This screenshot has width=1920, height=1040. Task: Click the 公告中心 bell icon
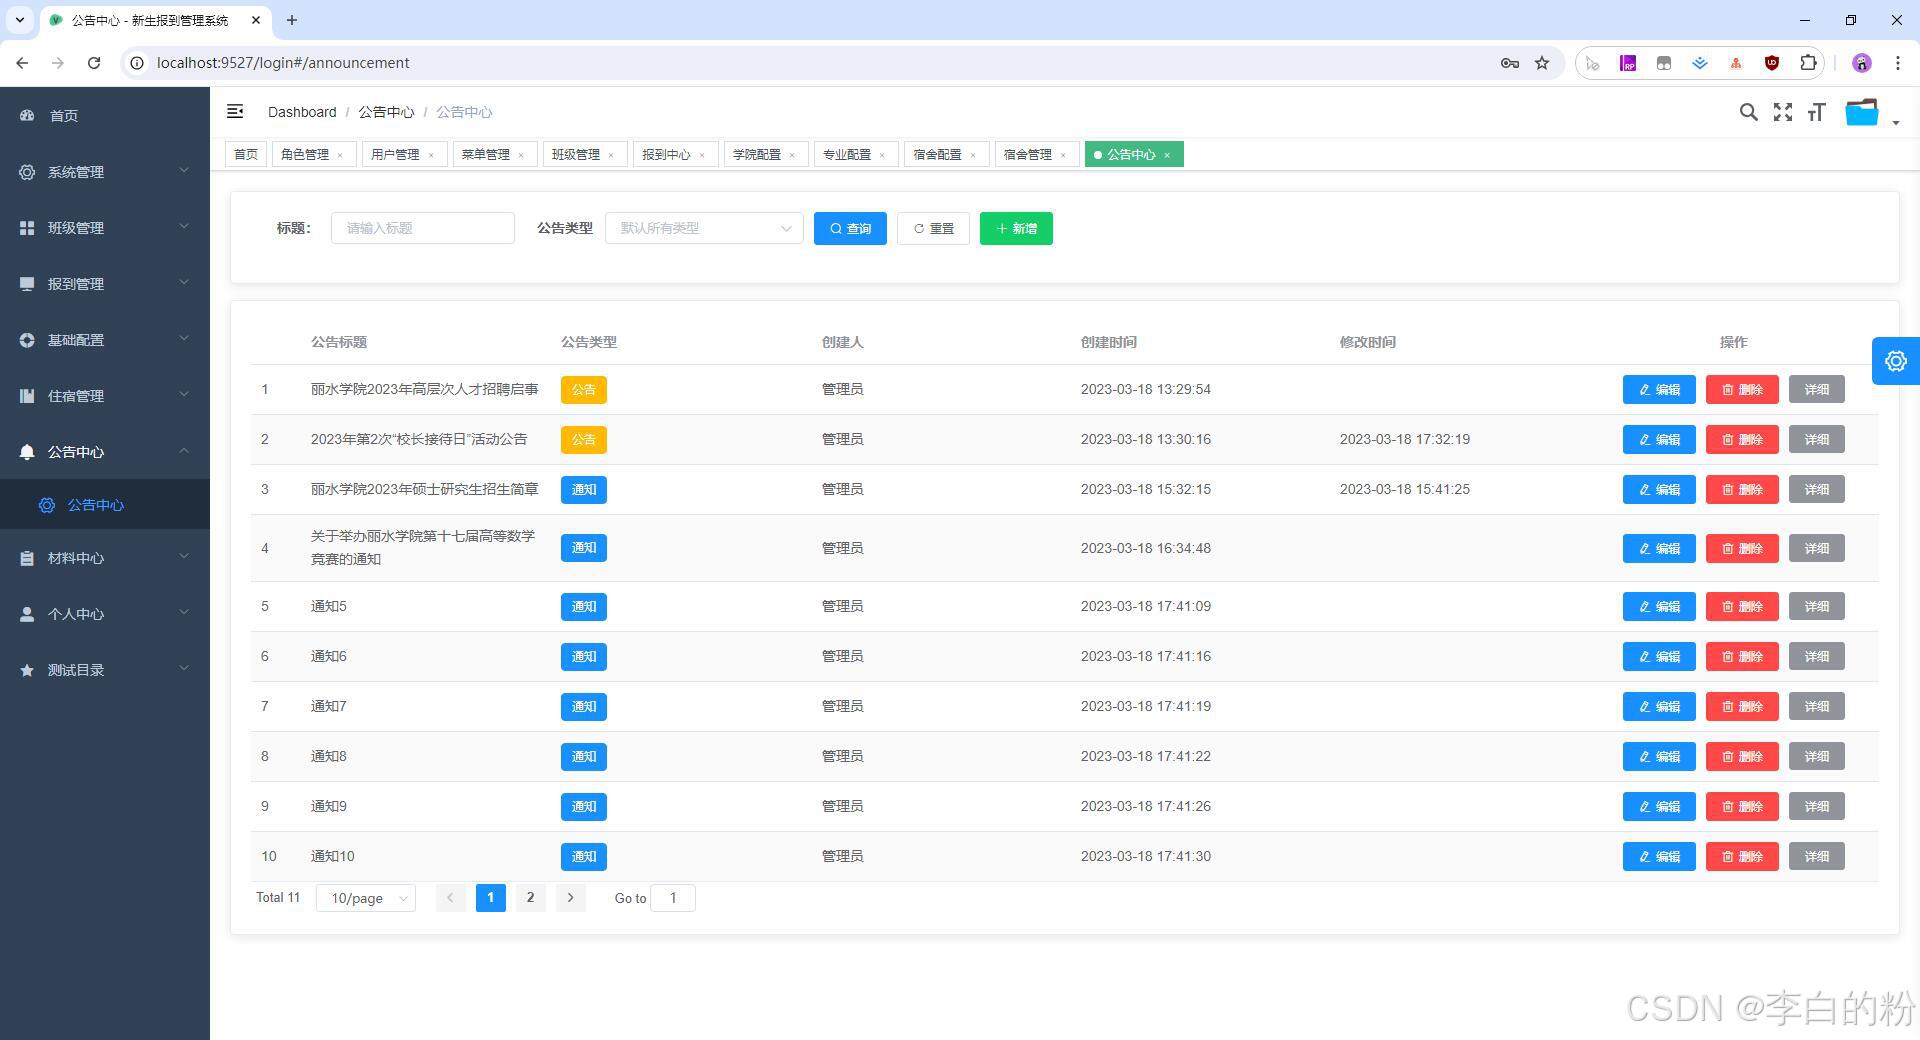[27, 452]
